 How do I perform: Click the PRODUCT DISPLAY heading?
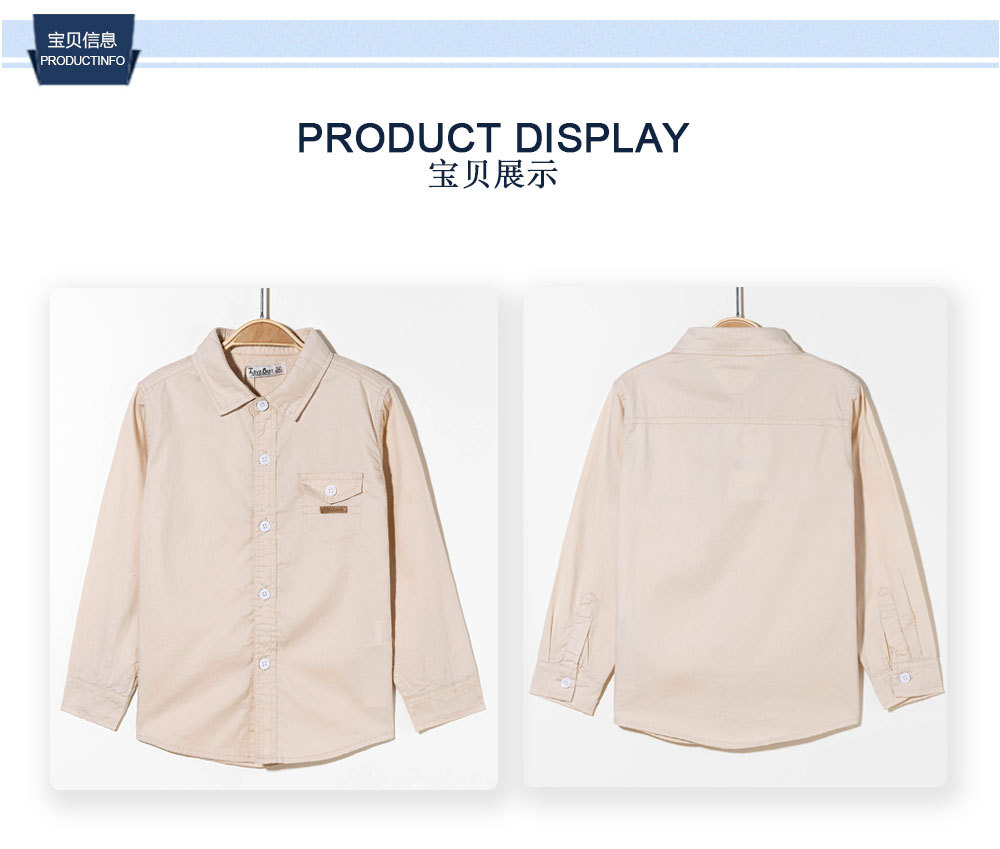(493, 137)
